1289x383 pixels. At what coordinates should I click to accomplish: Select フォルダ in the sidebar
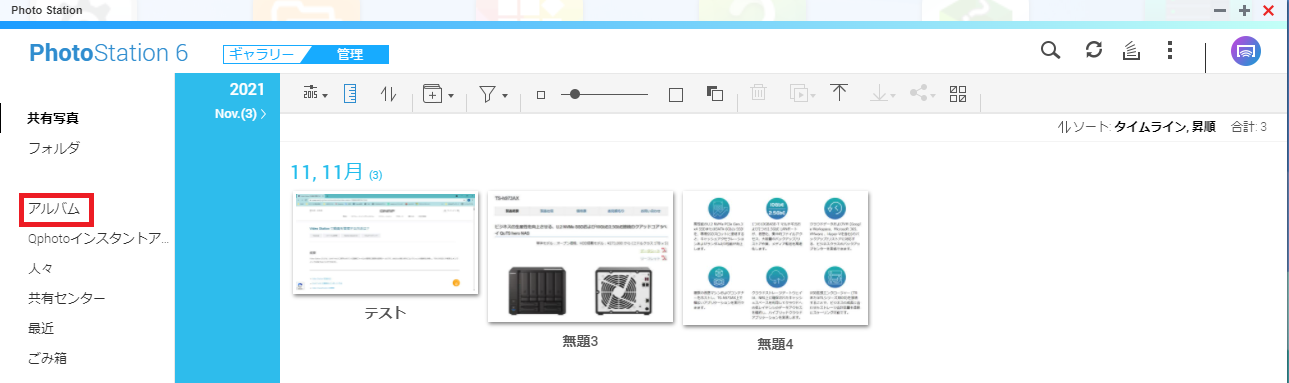[x=54, y=148]
